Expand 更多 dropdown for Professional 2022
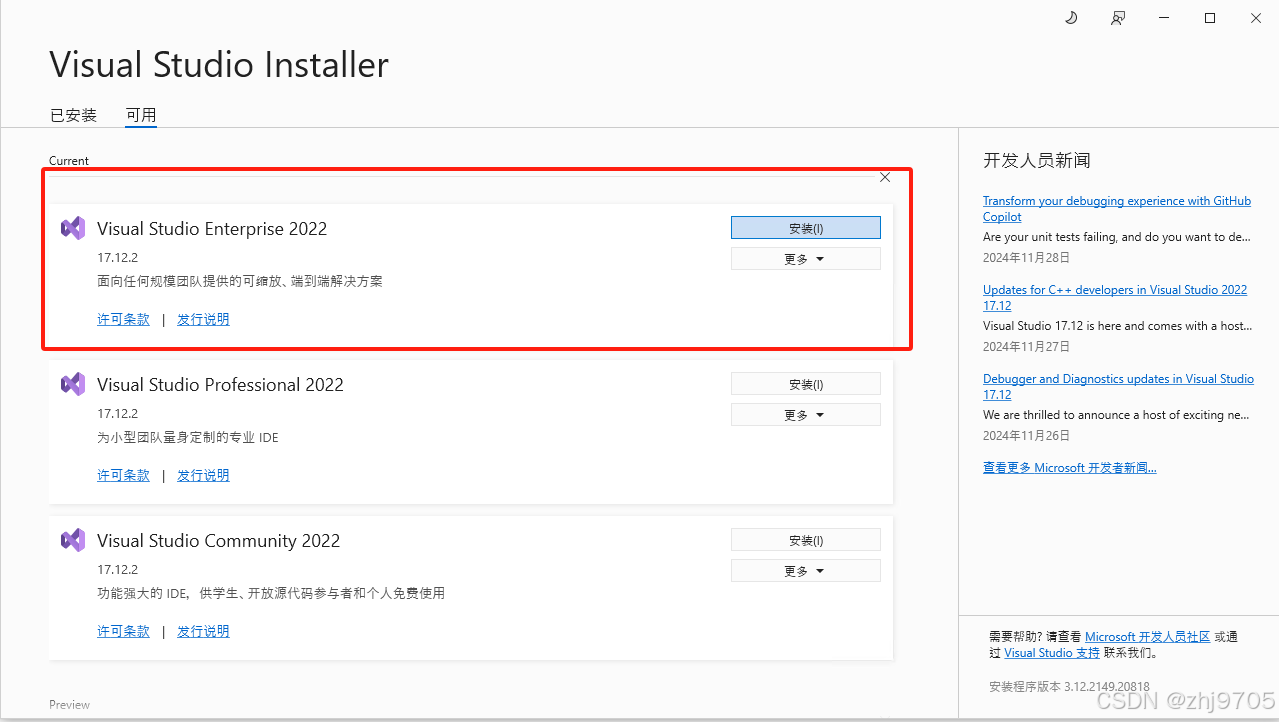Screen dimensions: 1279x722 point(806,415)
